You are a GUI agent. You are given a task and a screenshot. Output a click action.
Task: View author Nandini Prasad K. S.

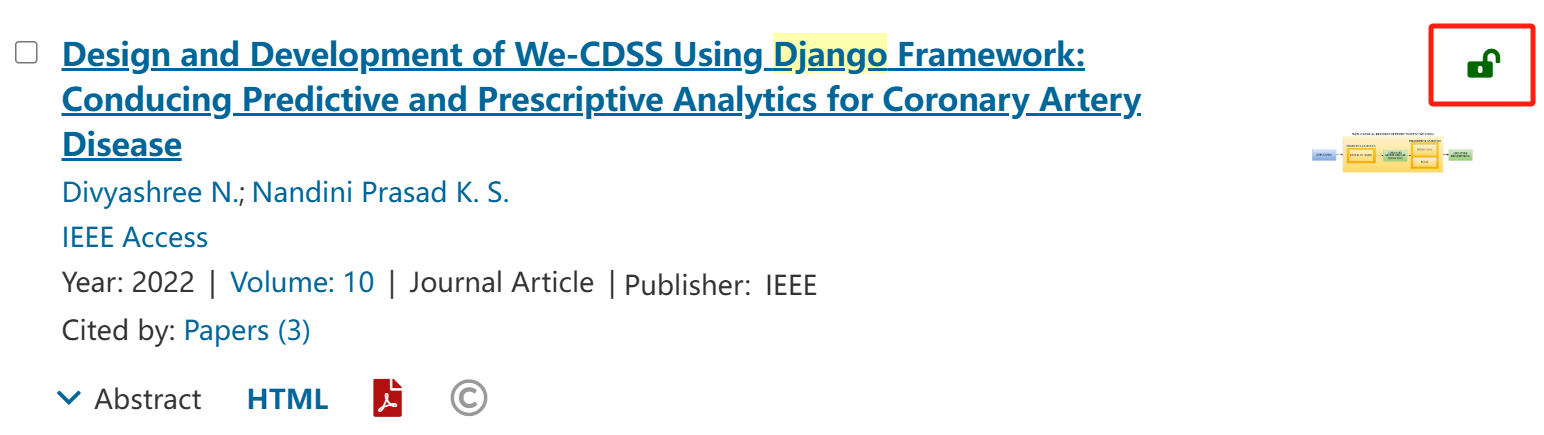click(x=381, y=192)
